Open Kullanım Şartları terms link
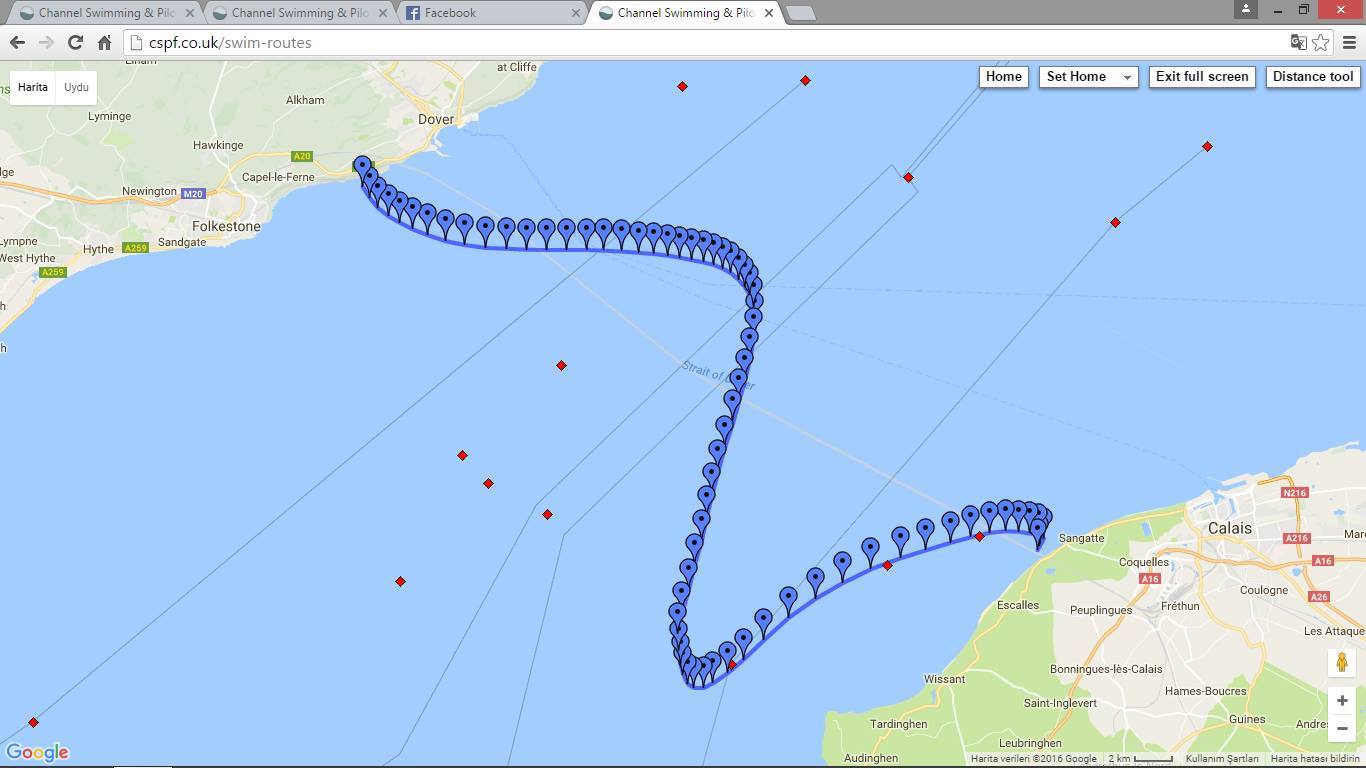Image resolution: width=1366 pixels, height=768 pixels. pos(1221,759)
